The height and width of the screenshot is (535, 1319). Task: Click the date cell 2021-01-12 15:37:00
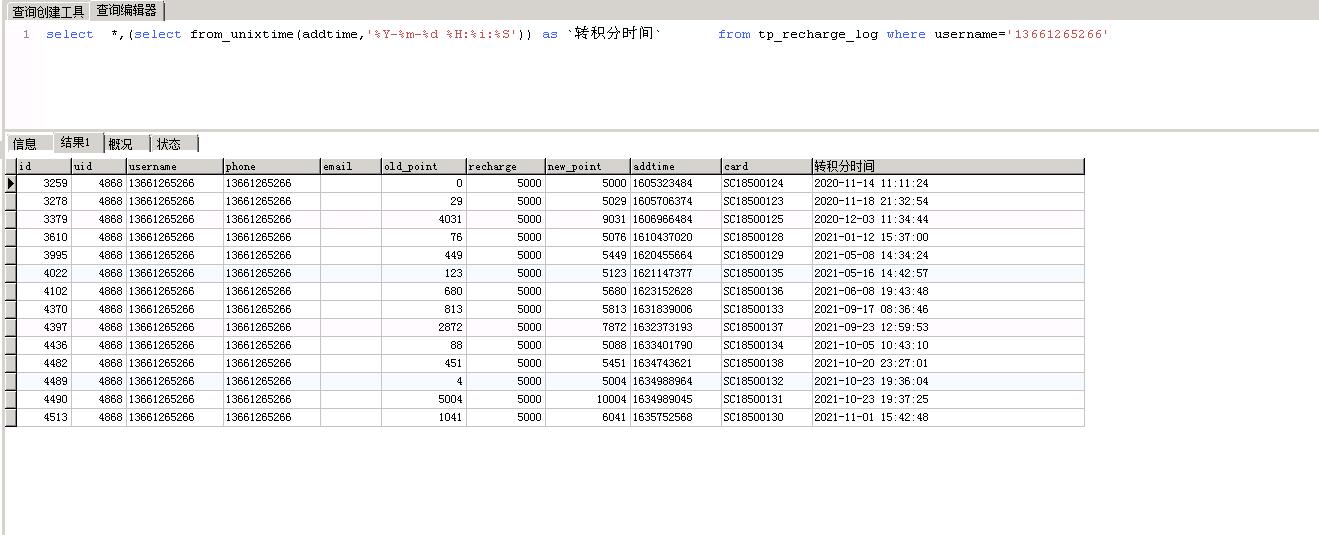(x=871, y=238)
